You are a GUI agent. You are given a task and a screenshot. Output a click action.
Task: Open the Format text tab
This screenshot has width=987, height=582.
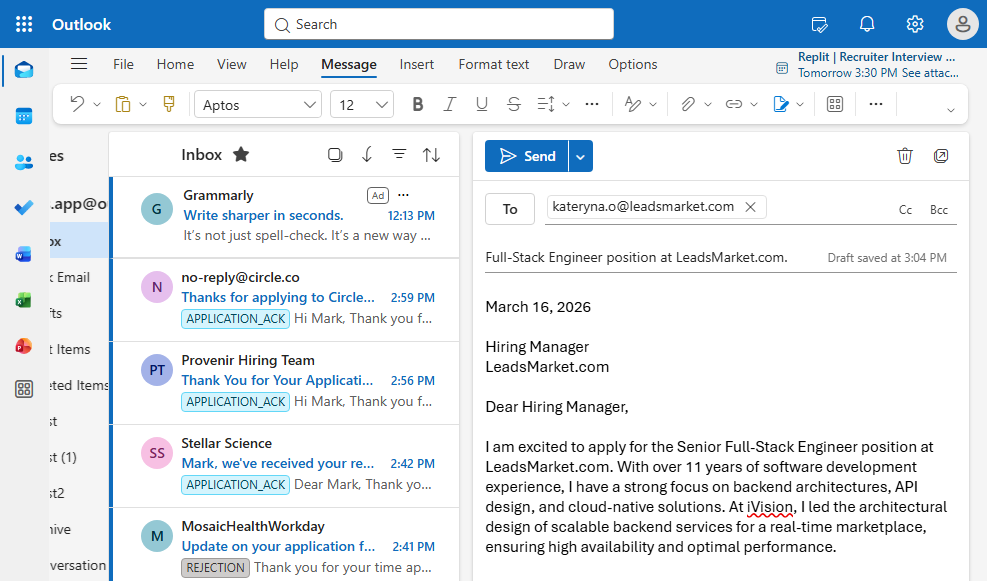(x=494, y=64)
